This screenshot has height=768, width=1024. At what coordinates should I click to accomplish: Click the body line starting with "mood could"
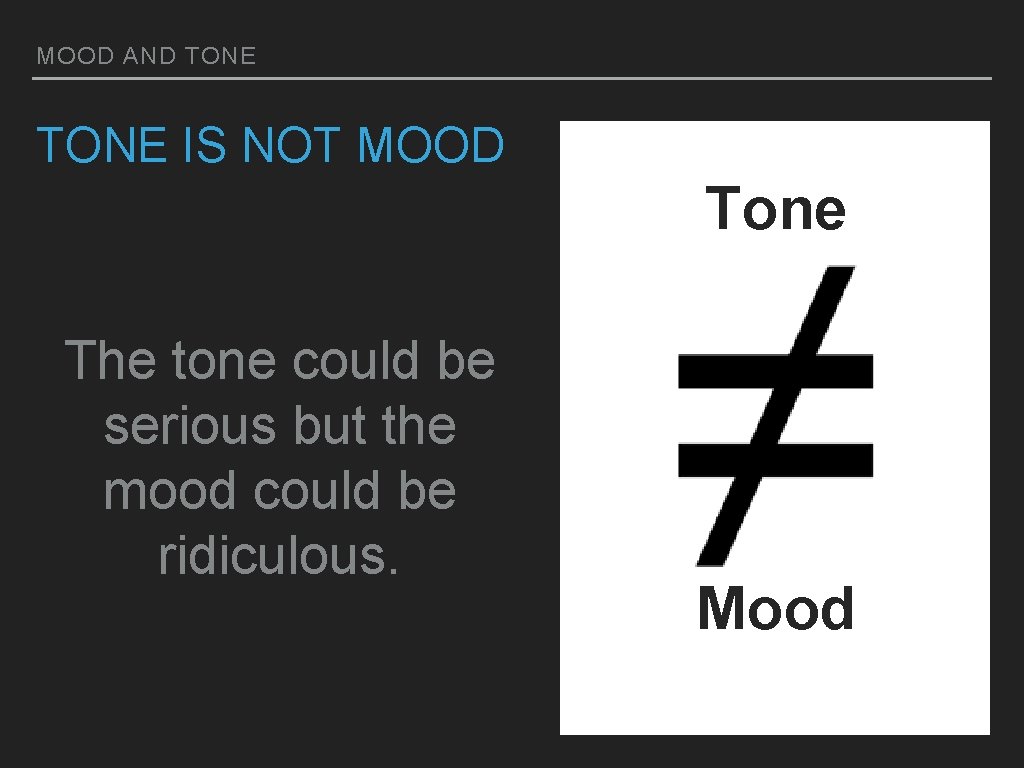280,491
